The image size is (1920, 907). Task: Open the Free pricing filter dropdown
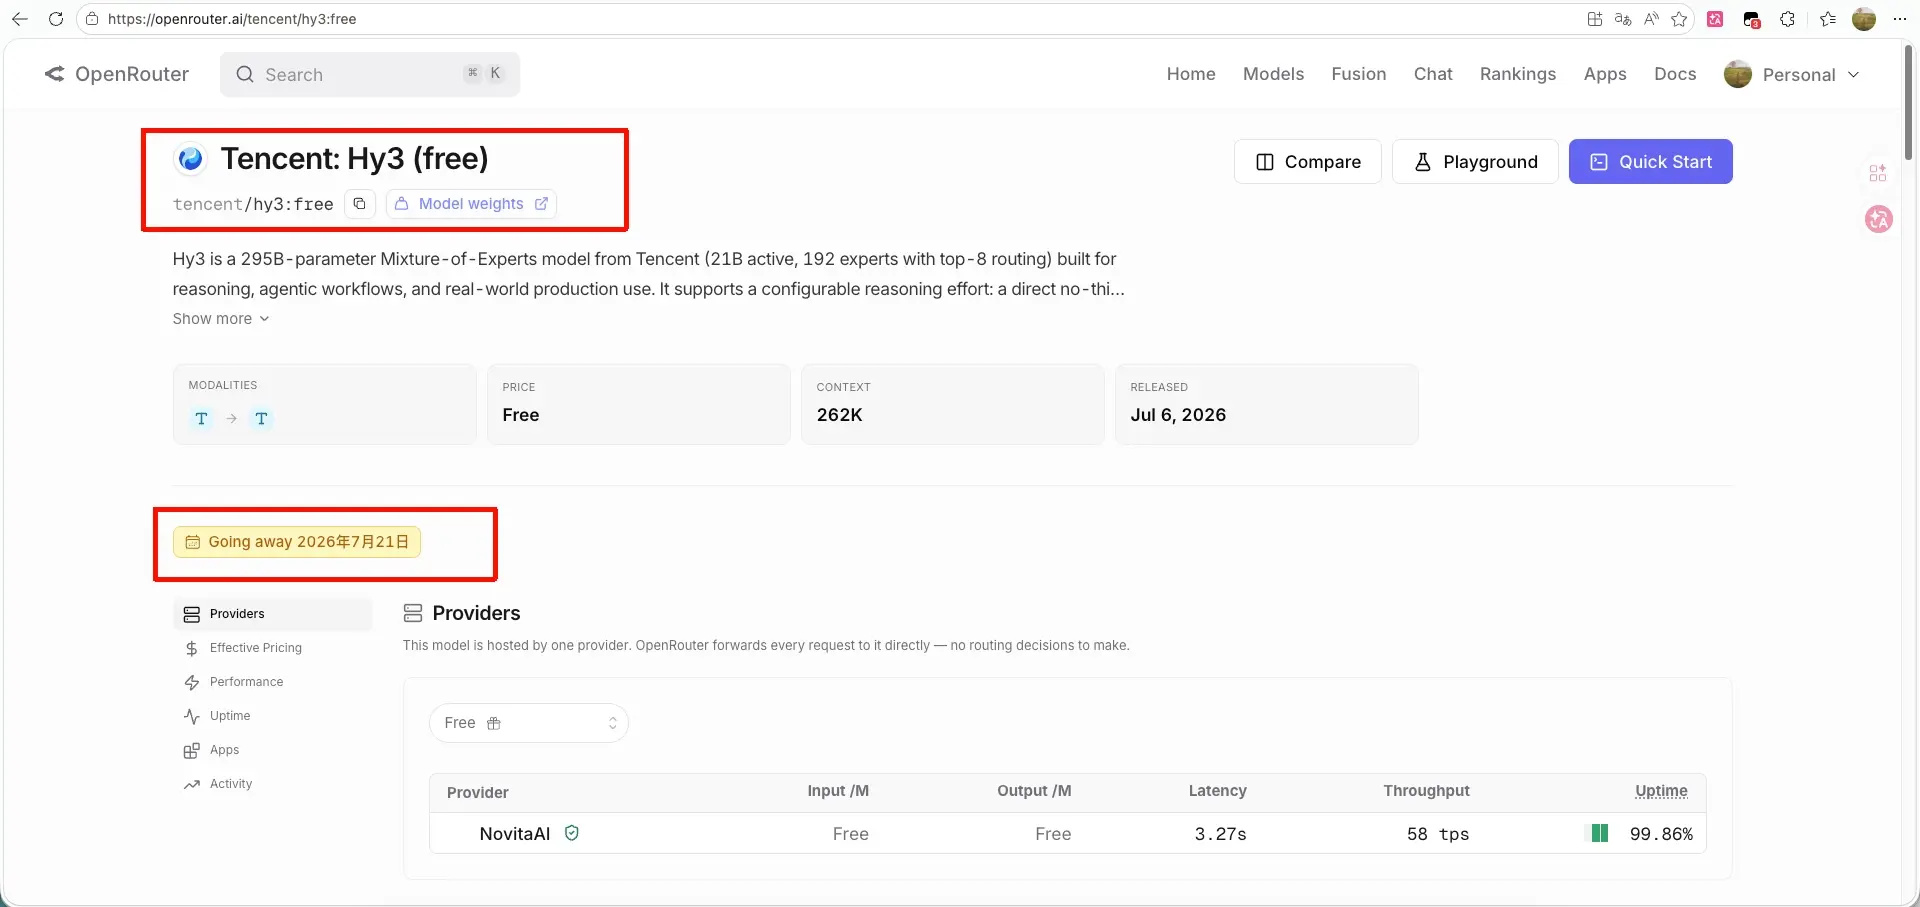[x=529, y=723]
